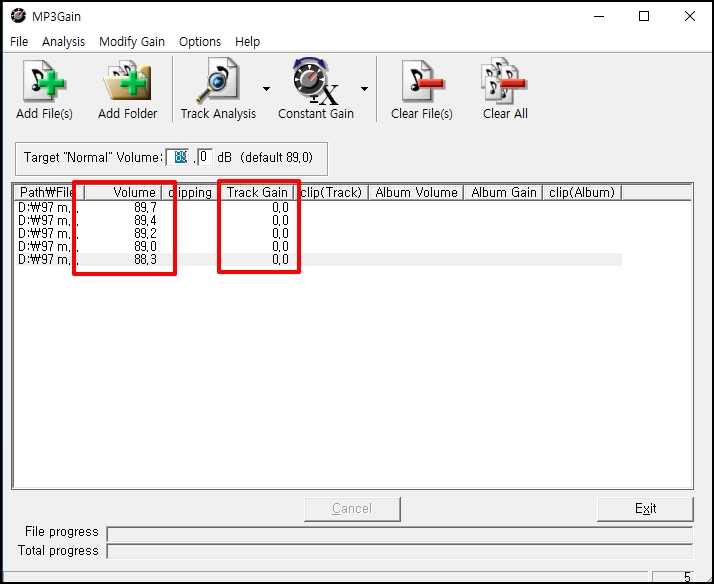Click the Exit button
The image size is (714, 584).
pos(645,508)
